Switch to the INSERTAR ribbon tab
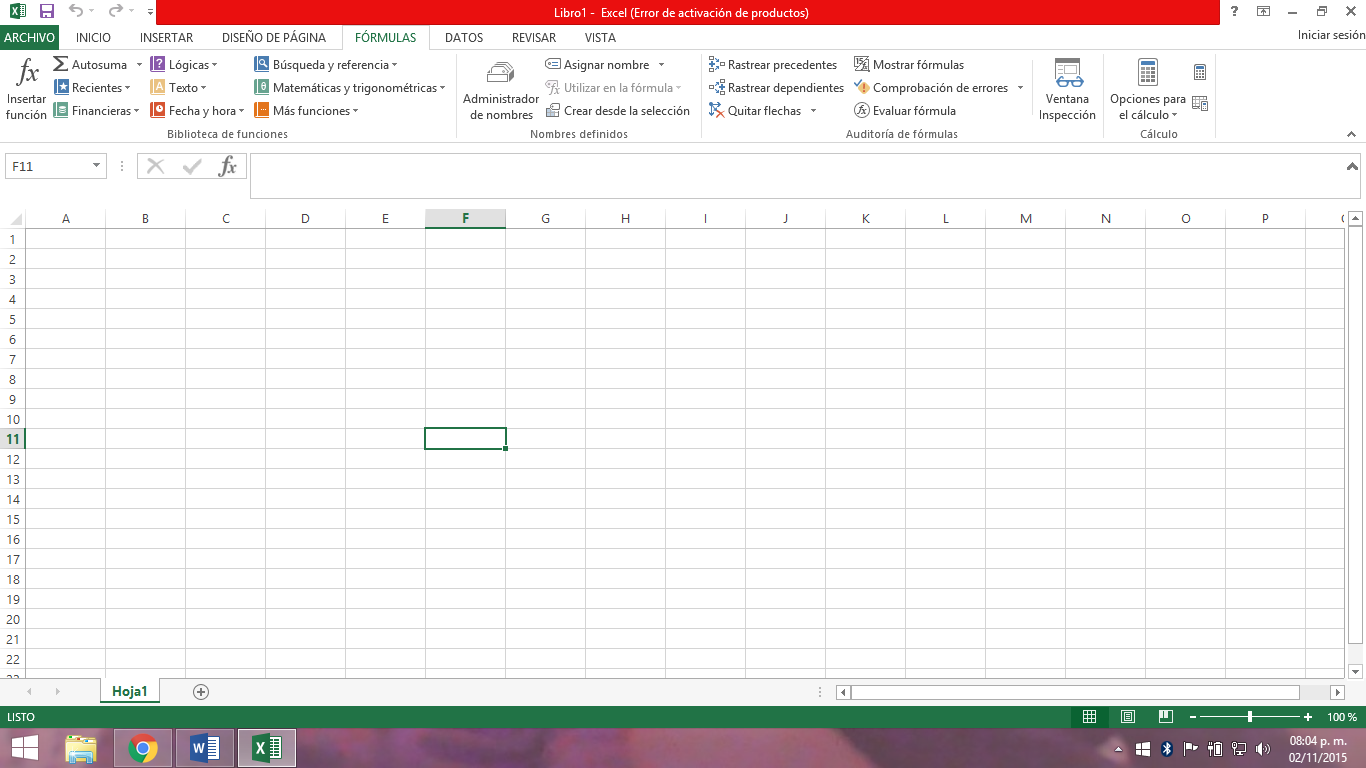The image size is (1366, 768). coord(166,38)
